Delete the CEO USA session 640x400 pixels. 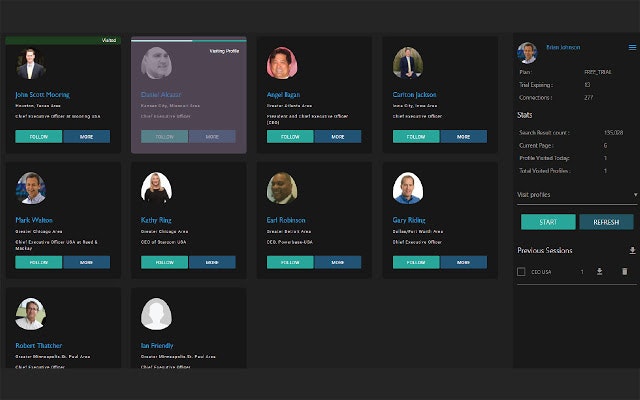tap(624, 271)
